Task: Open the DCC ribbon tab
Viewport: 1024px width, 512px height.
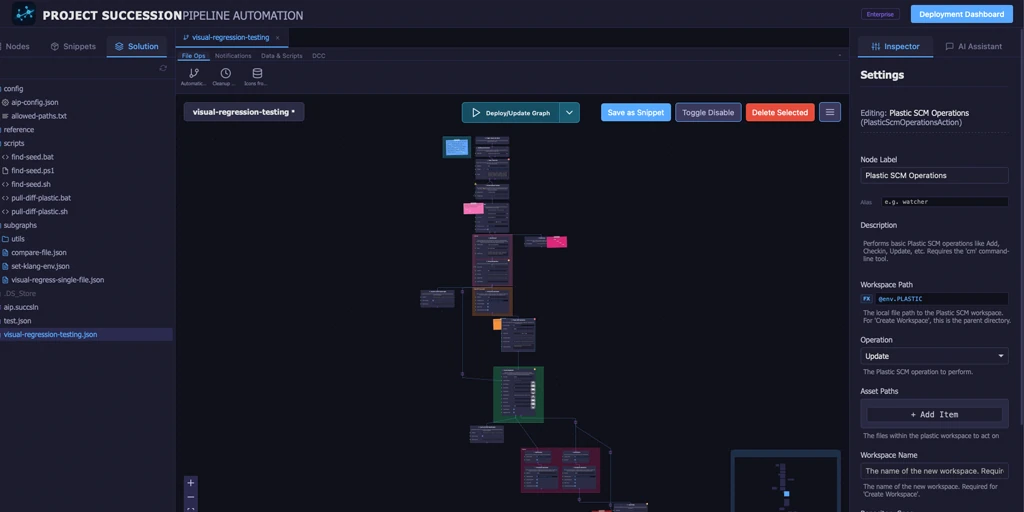Action: point(319,56)
